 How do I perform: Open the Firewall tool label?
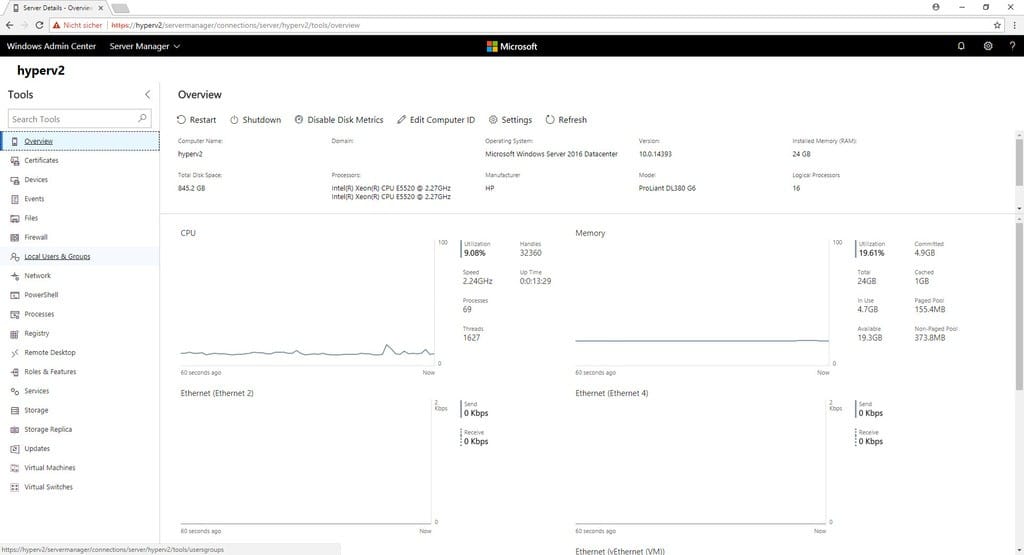click(36, 238)
